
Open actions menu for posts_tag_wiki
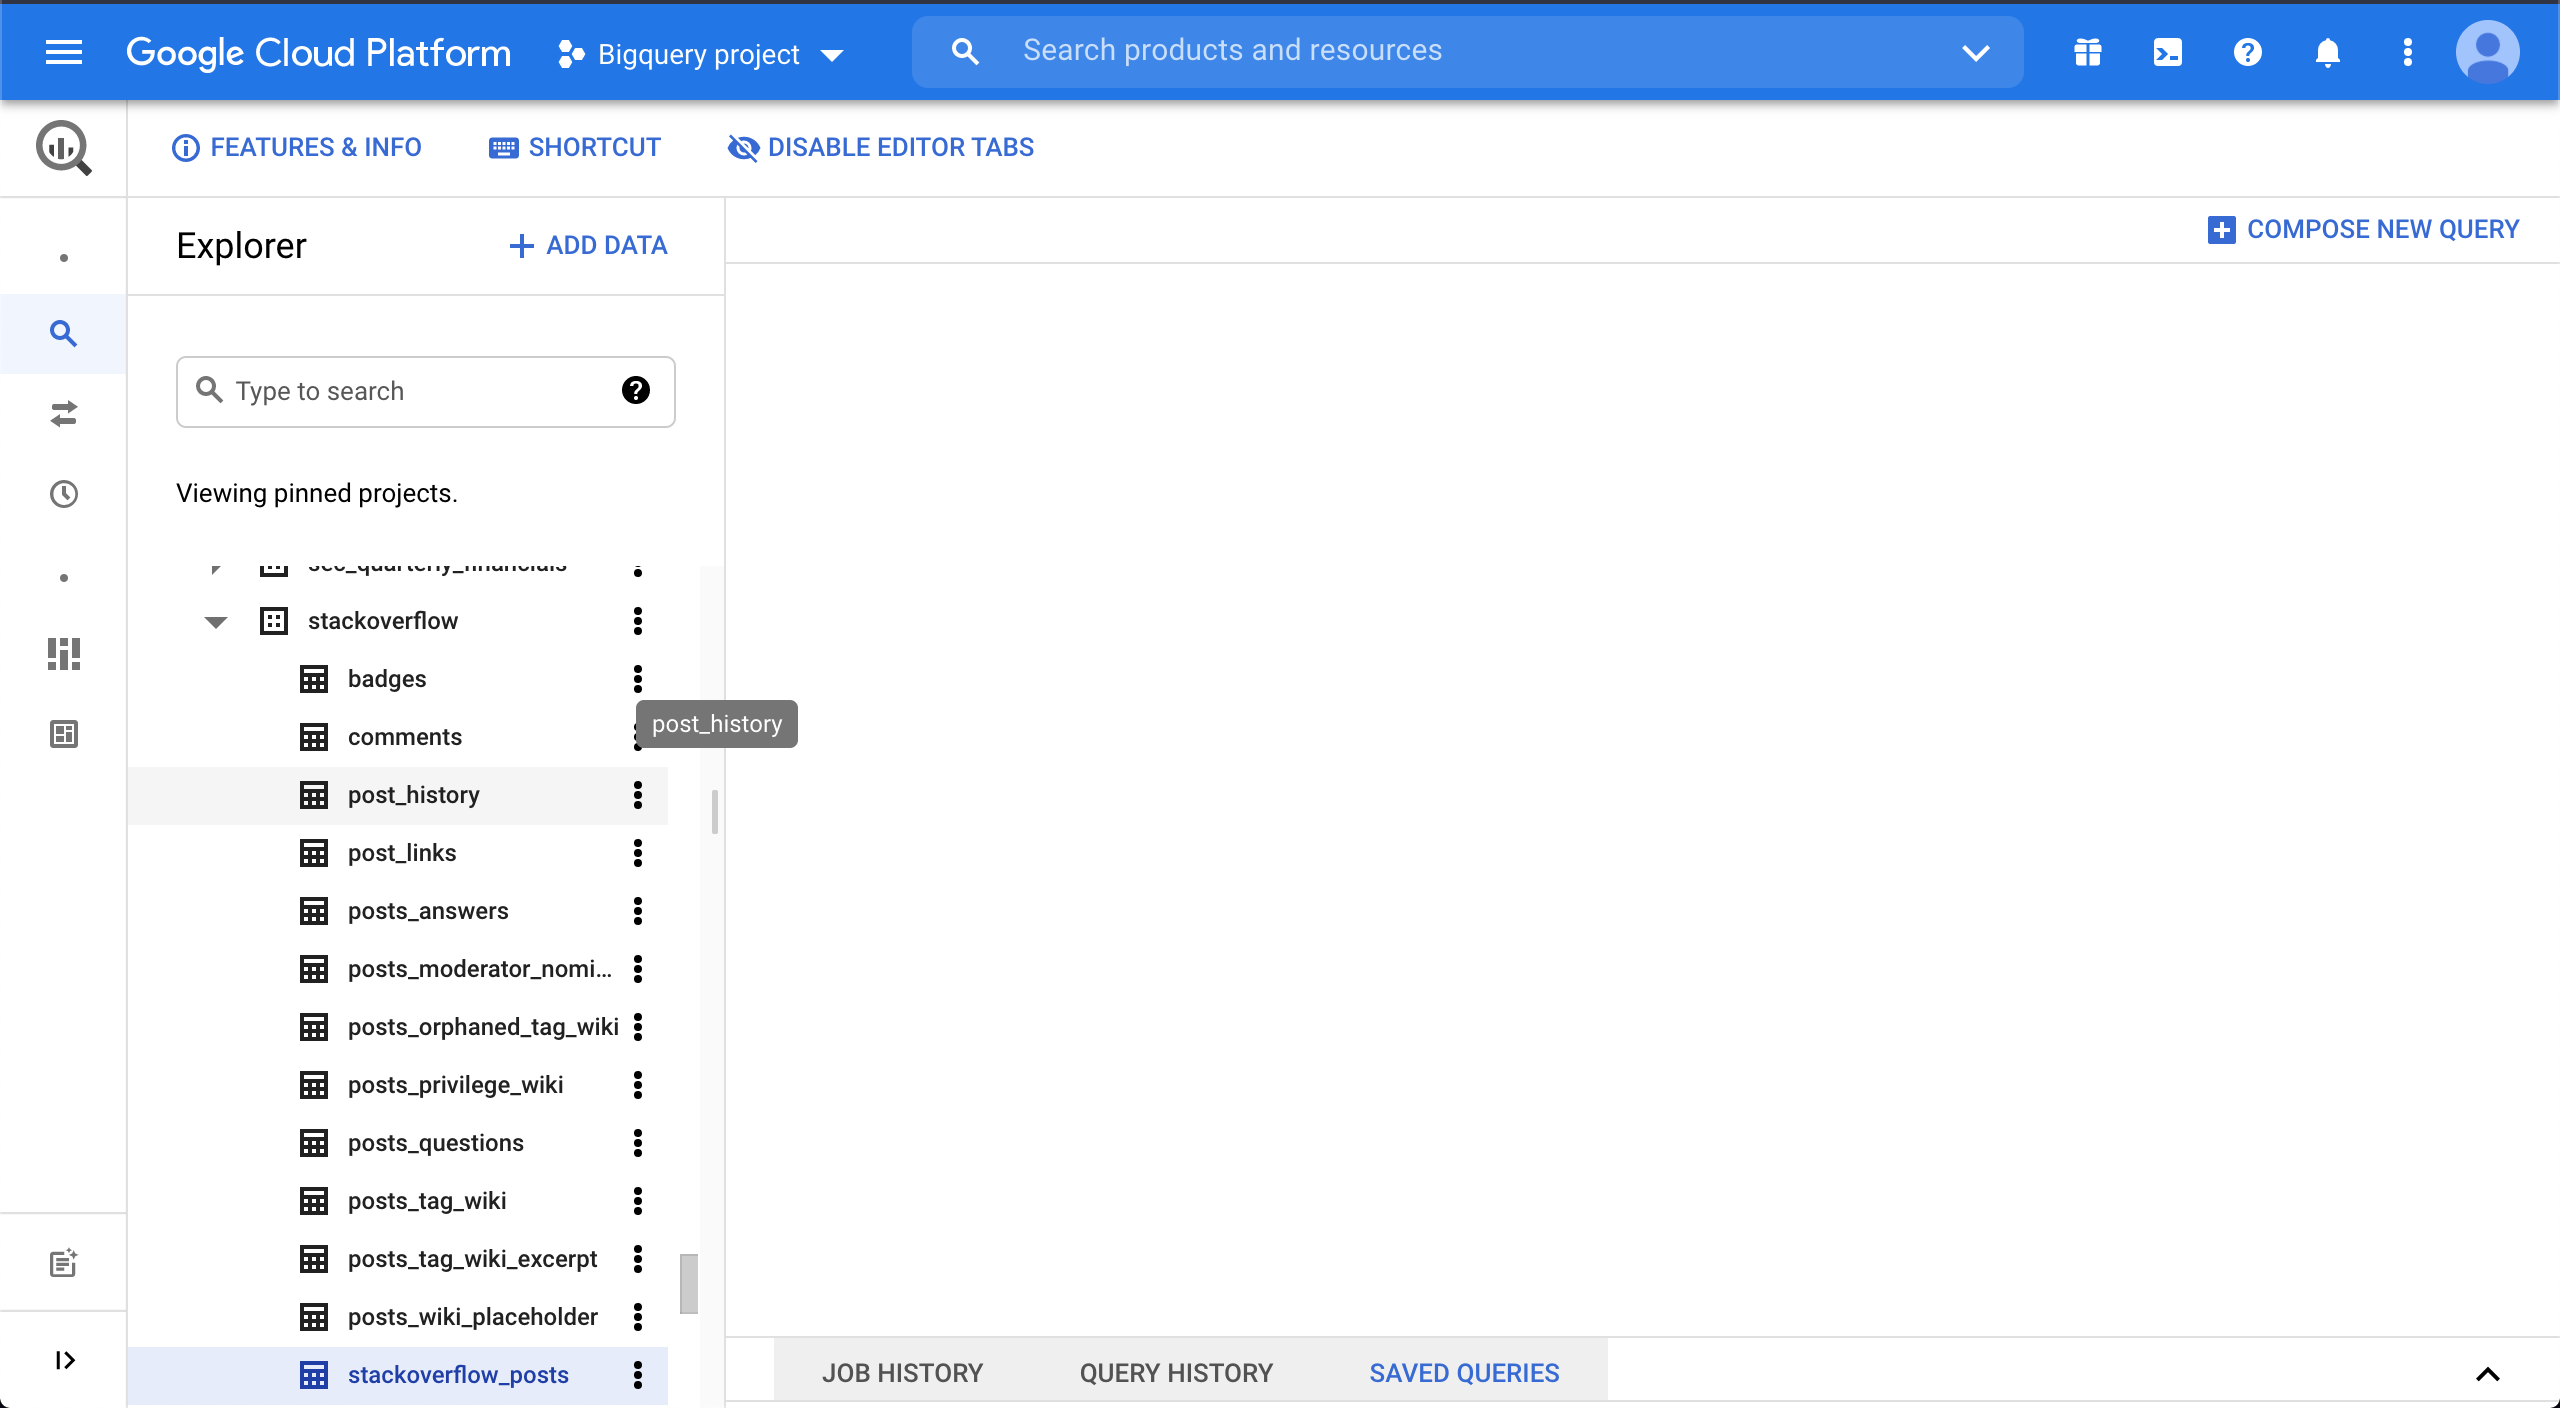click(638, 1201)
